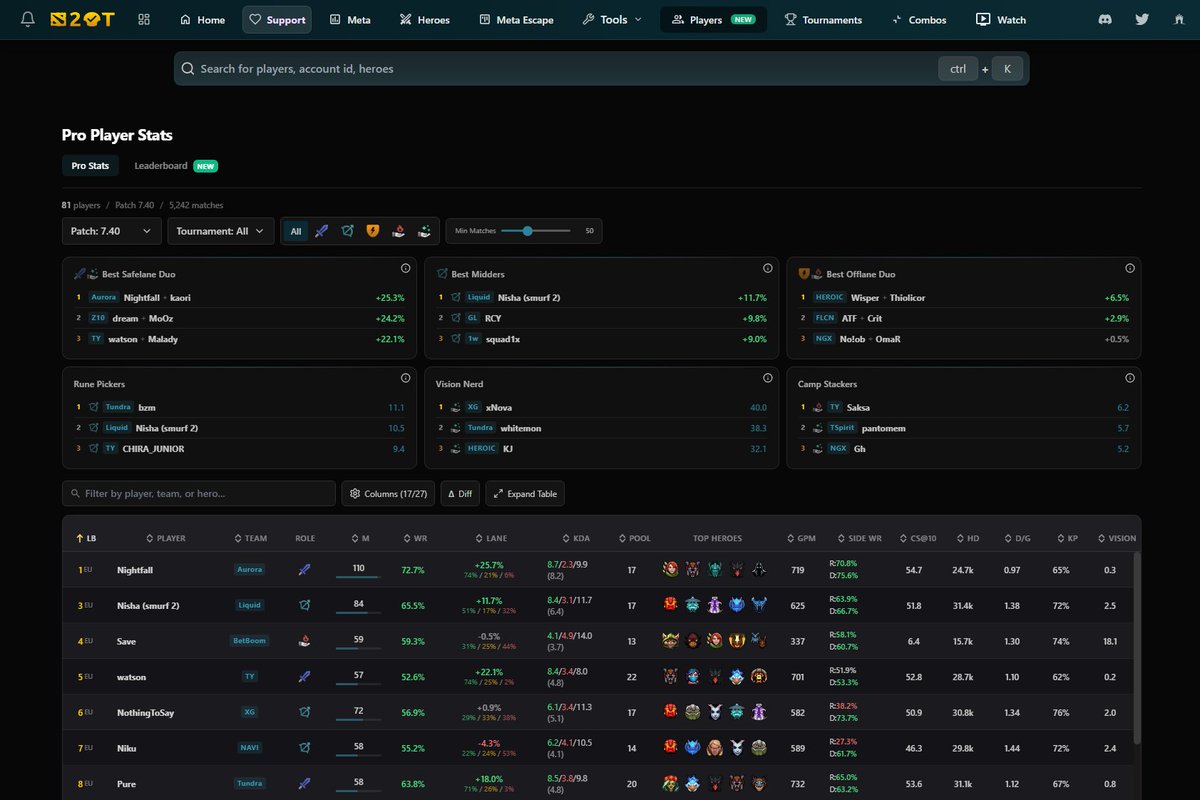
Task: Click the first top hero icon in Niku's row
Action: pyautogui.click(x=671, y=748)
